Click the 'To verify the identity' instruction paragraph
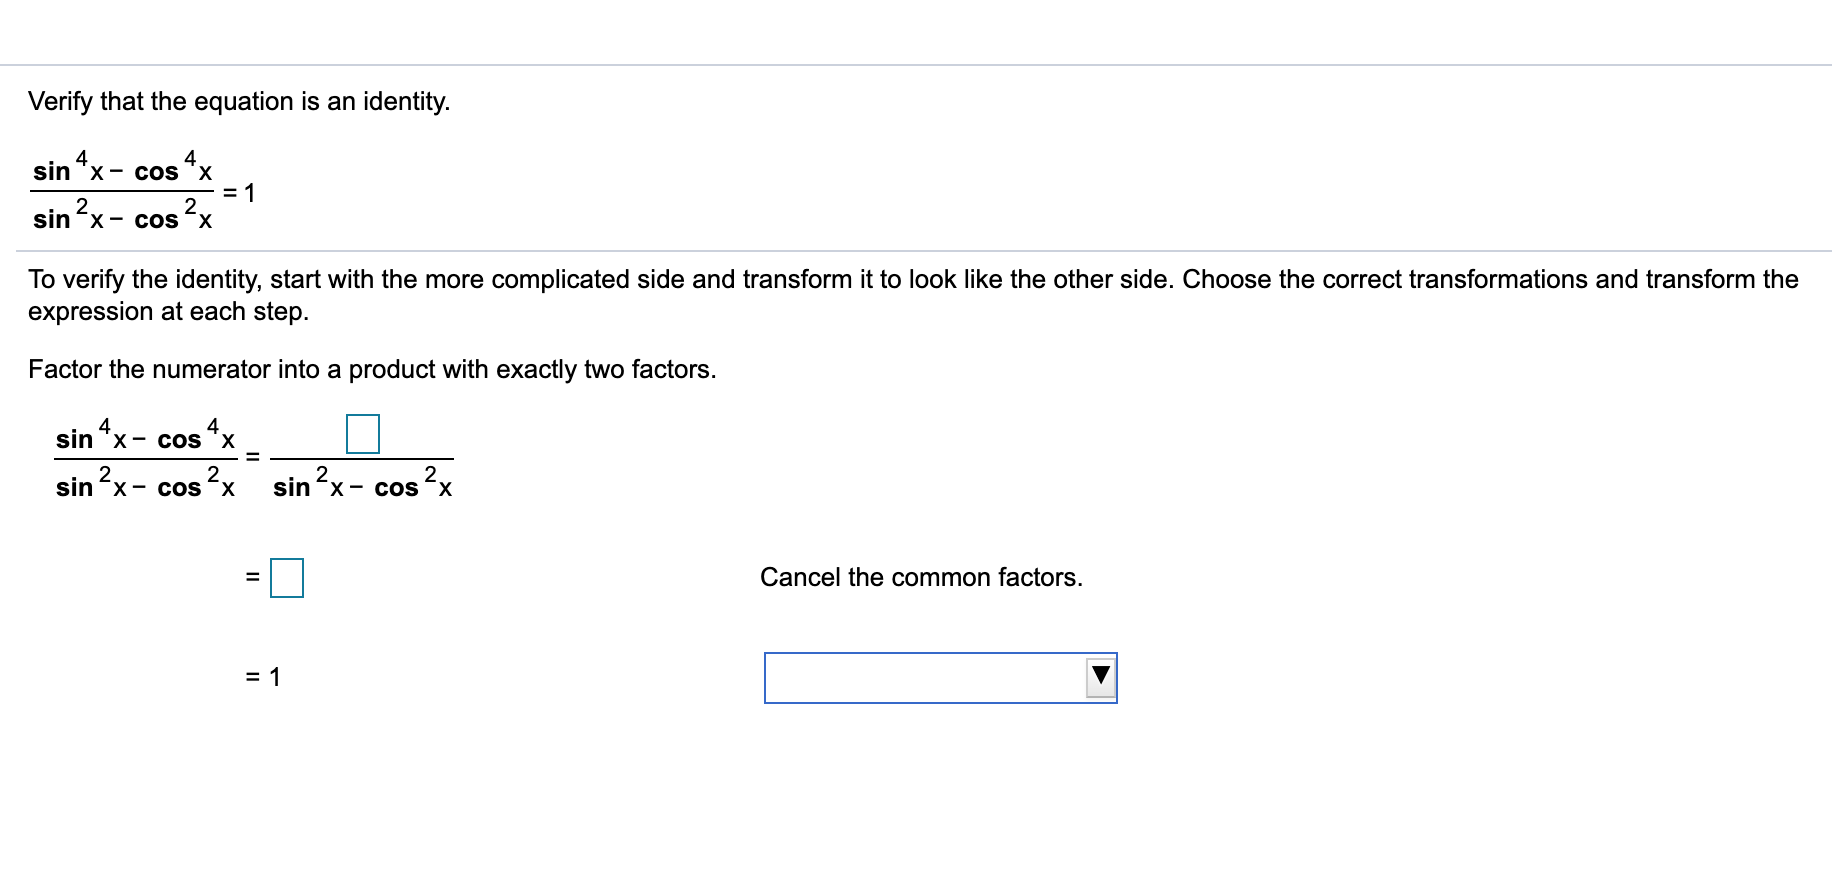1832x884 pixels. coord(913,295)
